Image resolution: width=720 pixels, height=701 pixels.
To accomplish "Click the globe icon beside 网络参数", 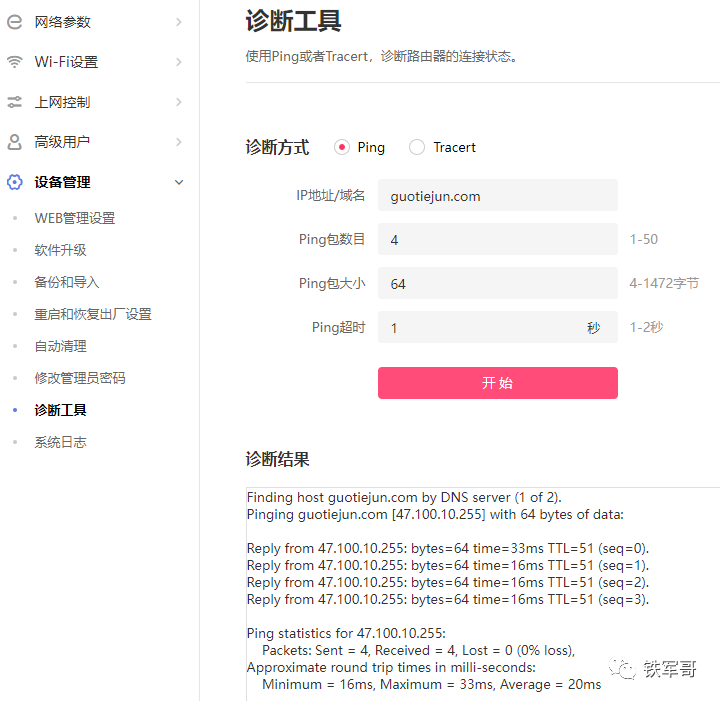I will (x=15, y=21).
